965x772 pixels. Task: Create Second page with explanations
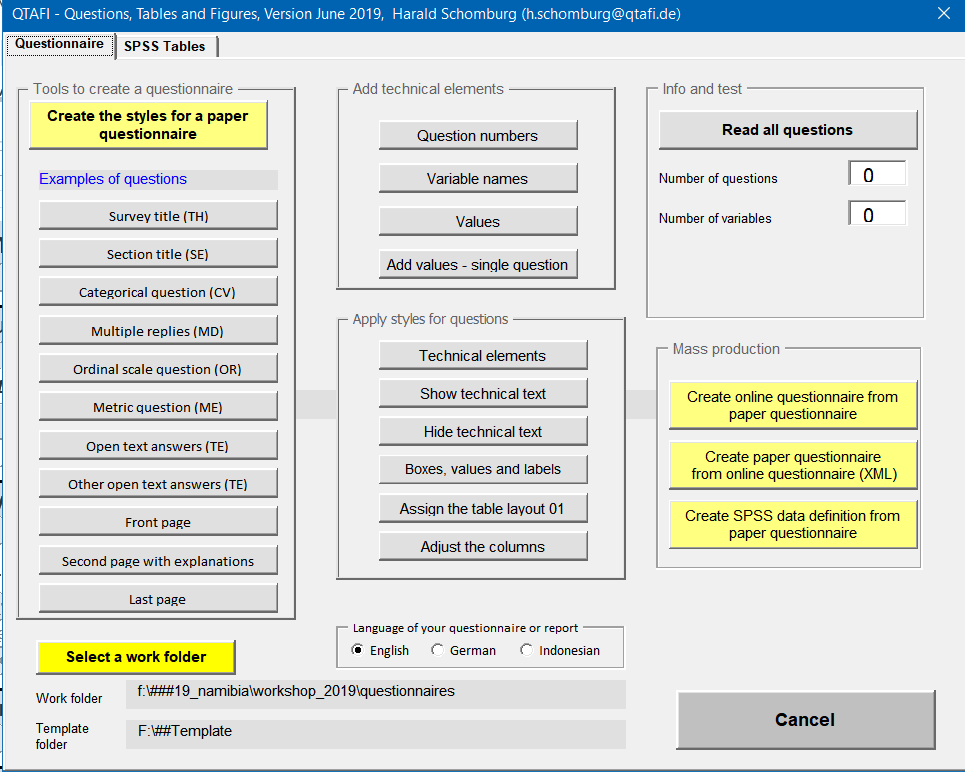(158, 561)
